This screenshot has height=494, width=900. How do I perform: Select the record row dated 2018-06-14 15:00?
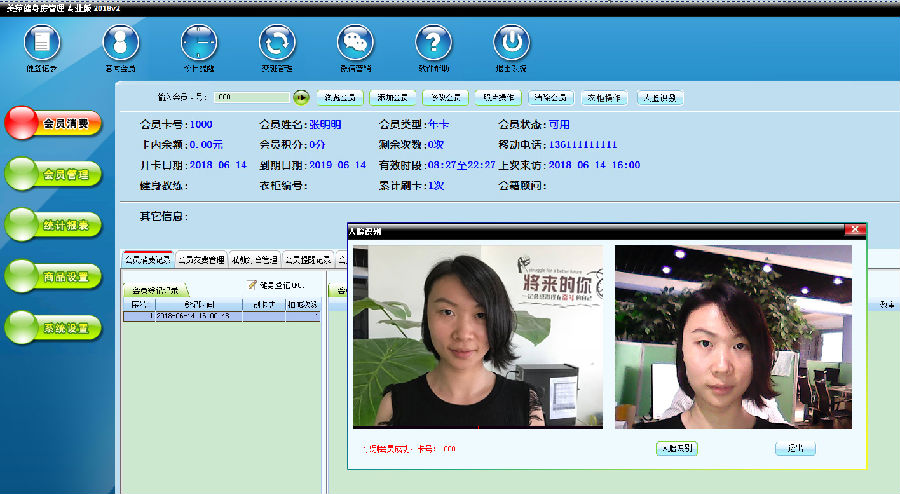coord(222,316)
